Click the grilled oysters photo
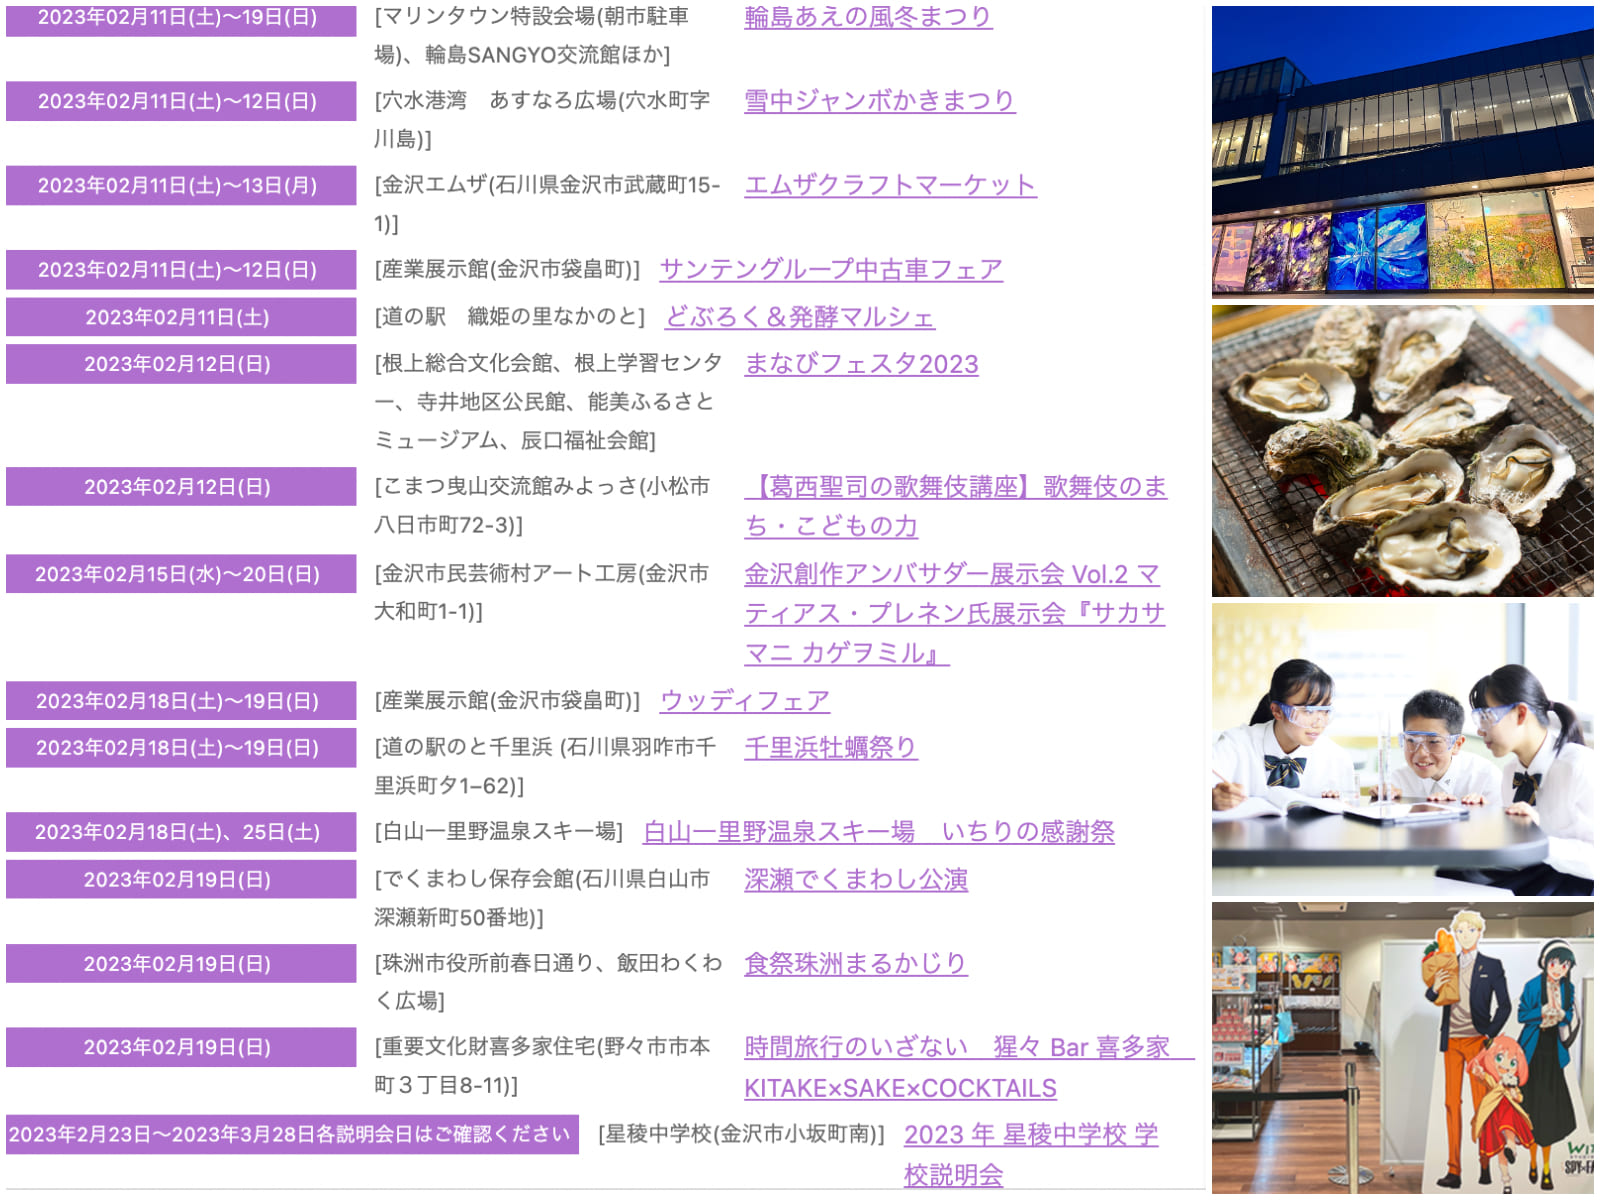 [1402, 451]
